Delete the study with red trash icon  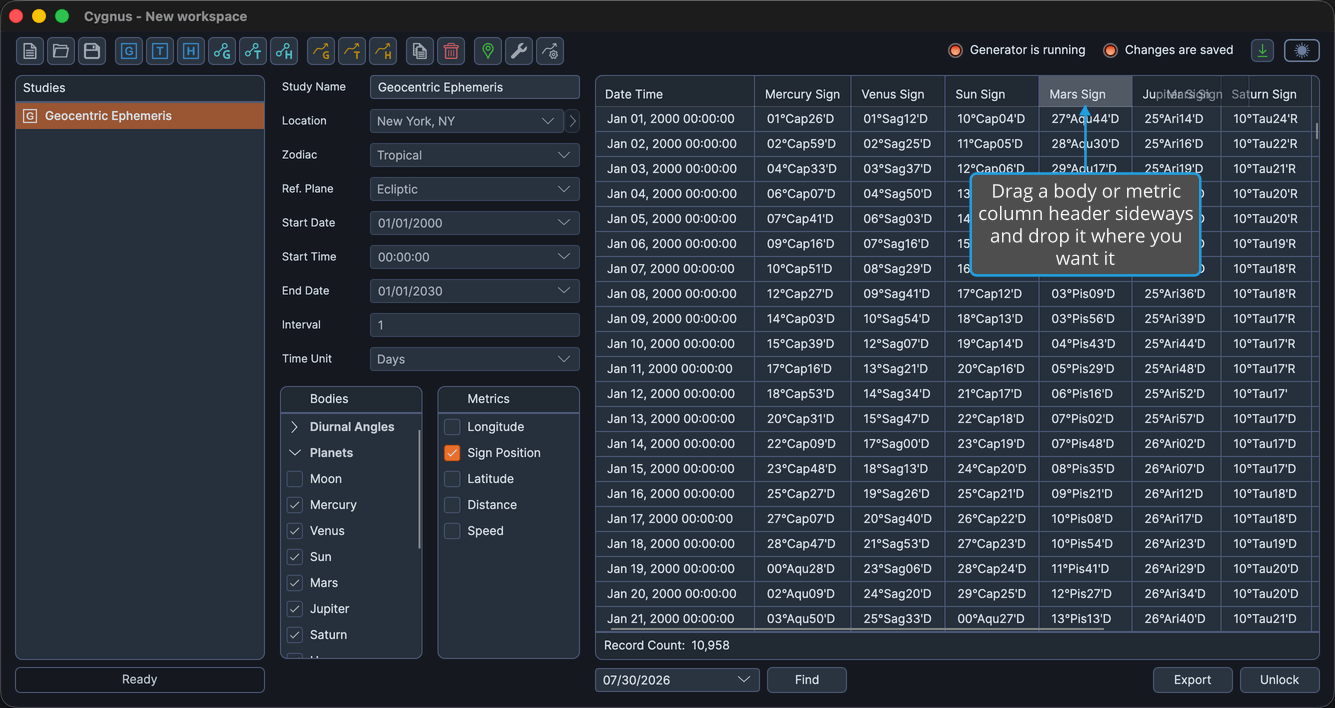pyautogui.click(x=451, y=51)
